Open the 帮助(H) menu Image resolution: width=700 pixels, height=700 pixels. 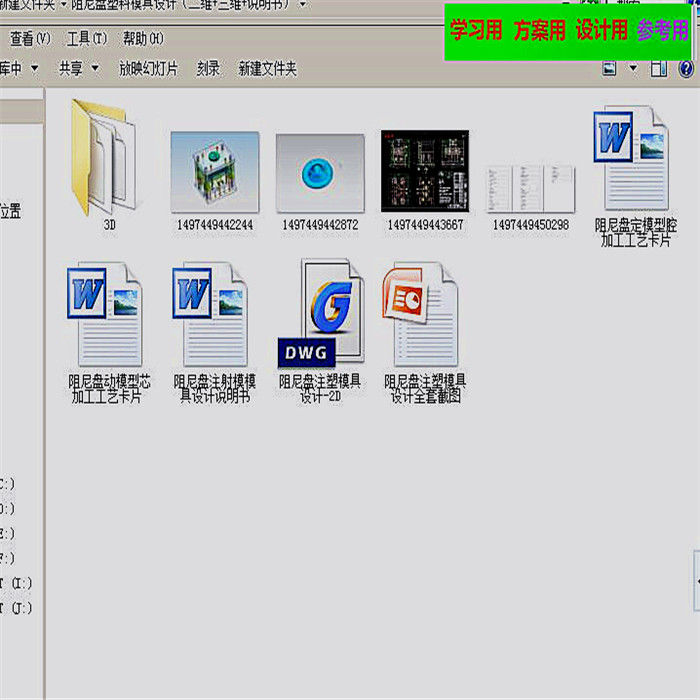[x=143, y=39]
